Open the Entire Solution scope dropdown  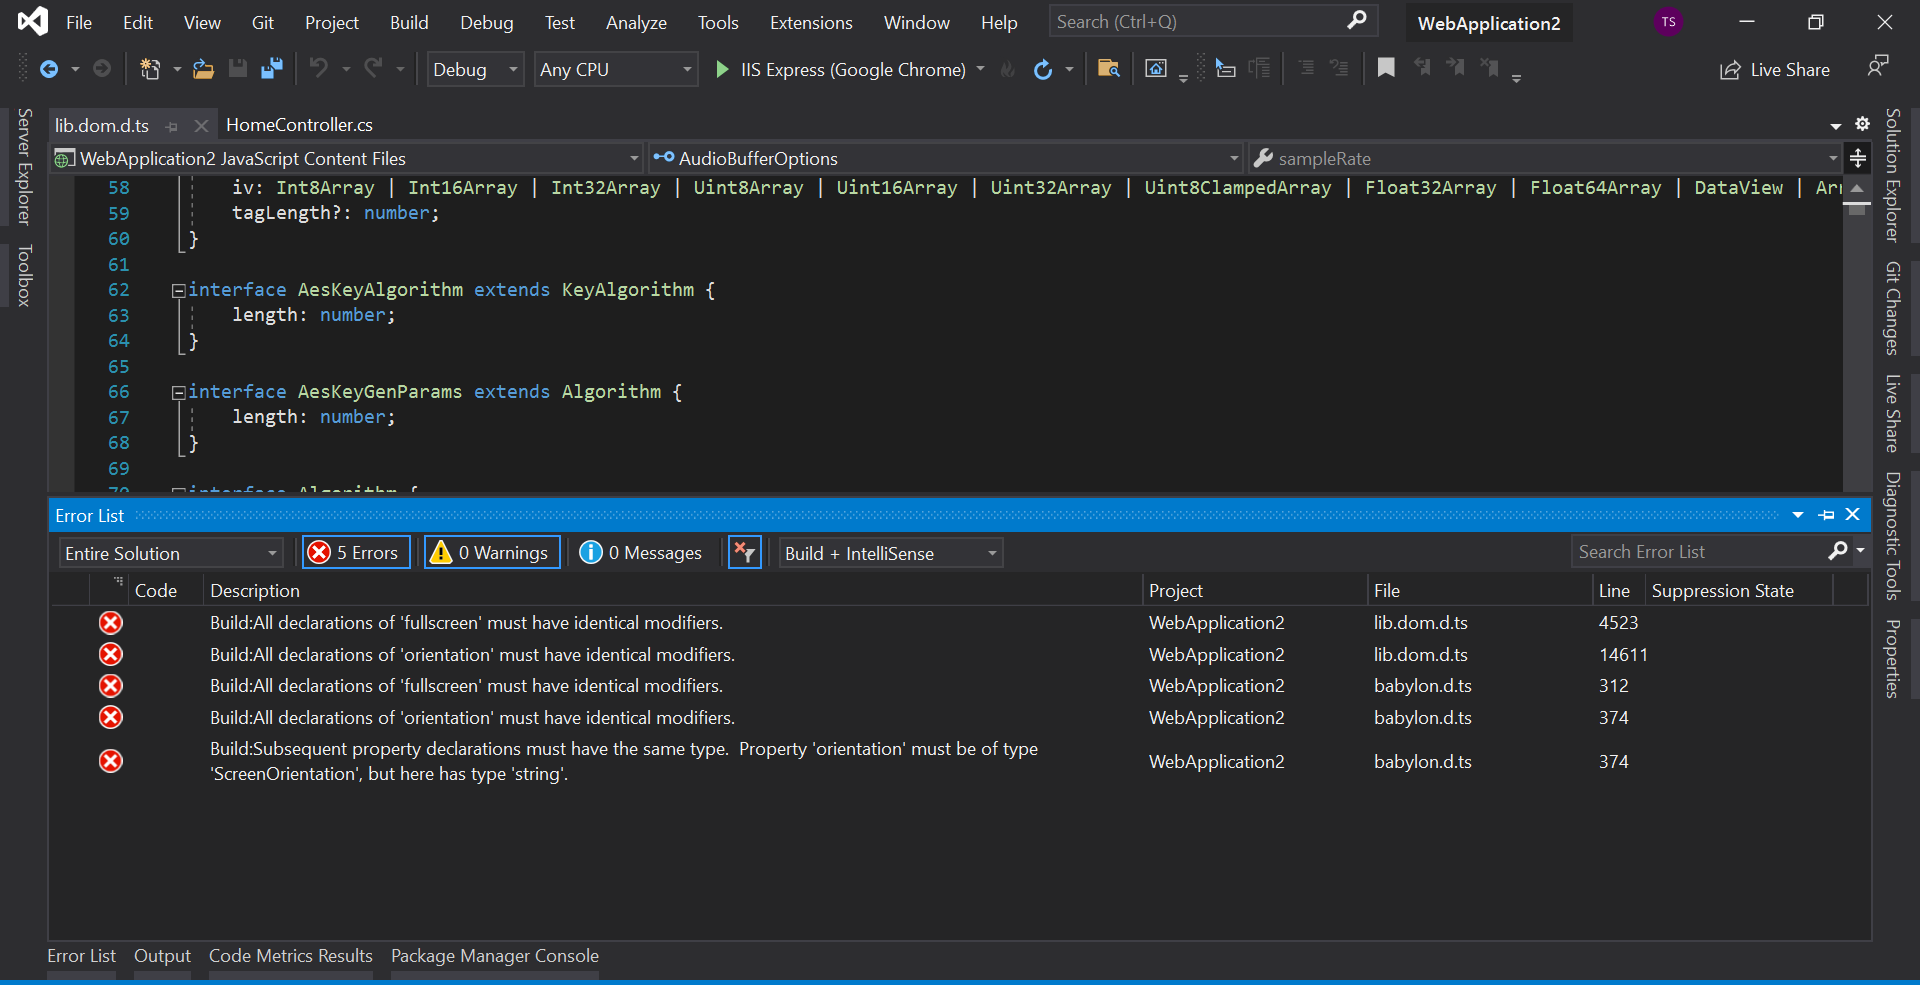click(170, 552)
